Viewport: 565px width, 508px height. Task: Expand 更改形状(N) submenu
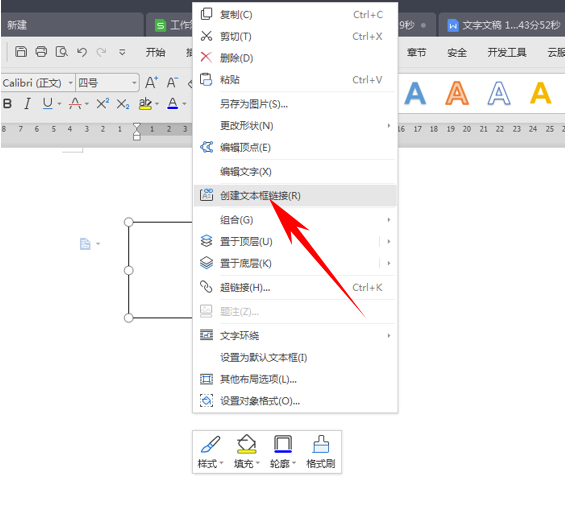tap(295, 126)
